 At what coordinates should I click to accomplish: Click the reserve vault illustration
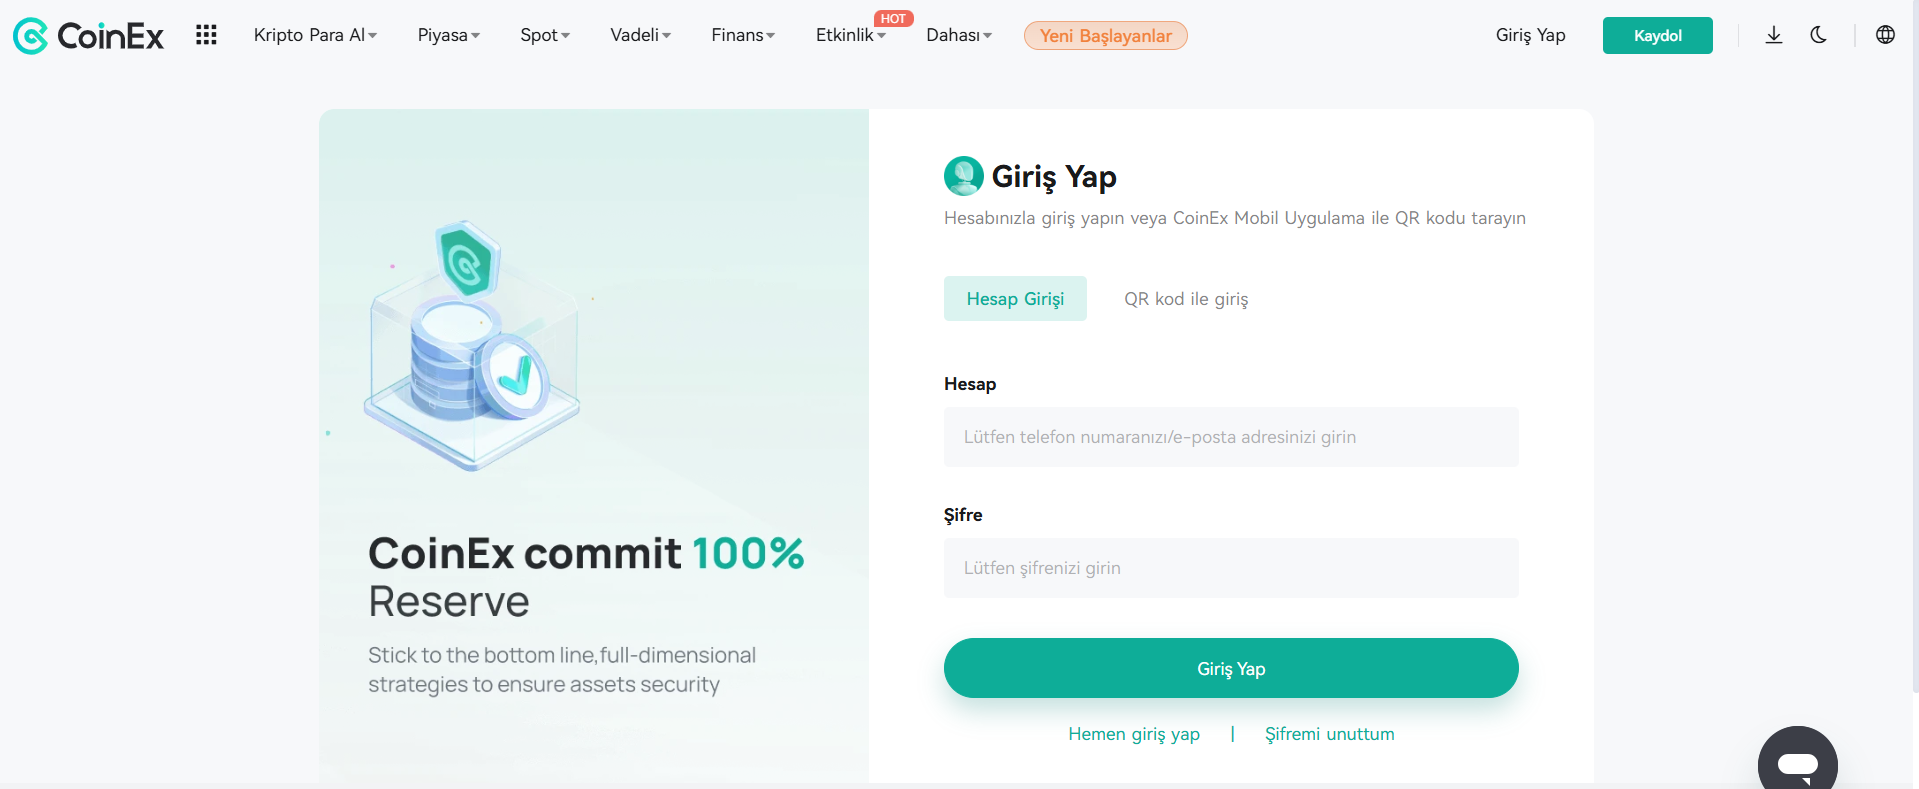tap(472, 347)
